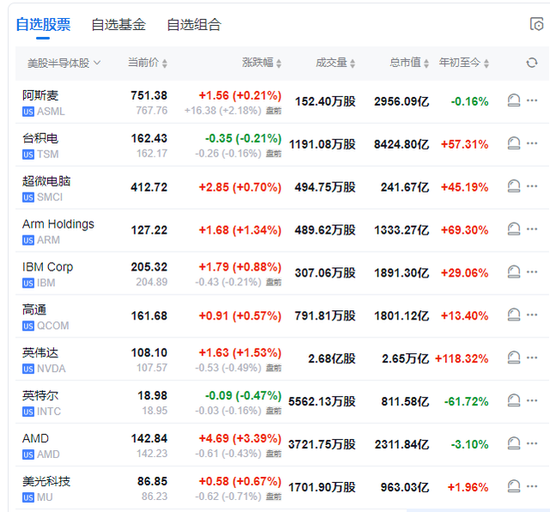Click change -0.35 (-0.21%)
Screen dimensions: 550x512
(243, 138)
